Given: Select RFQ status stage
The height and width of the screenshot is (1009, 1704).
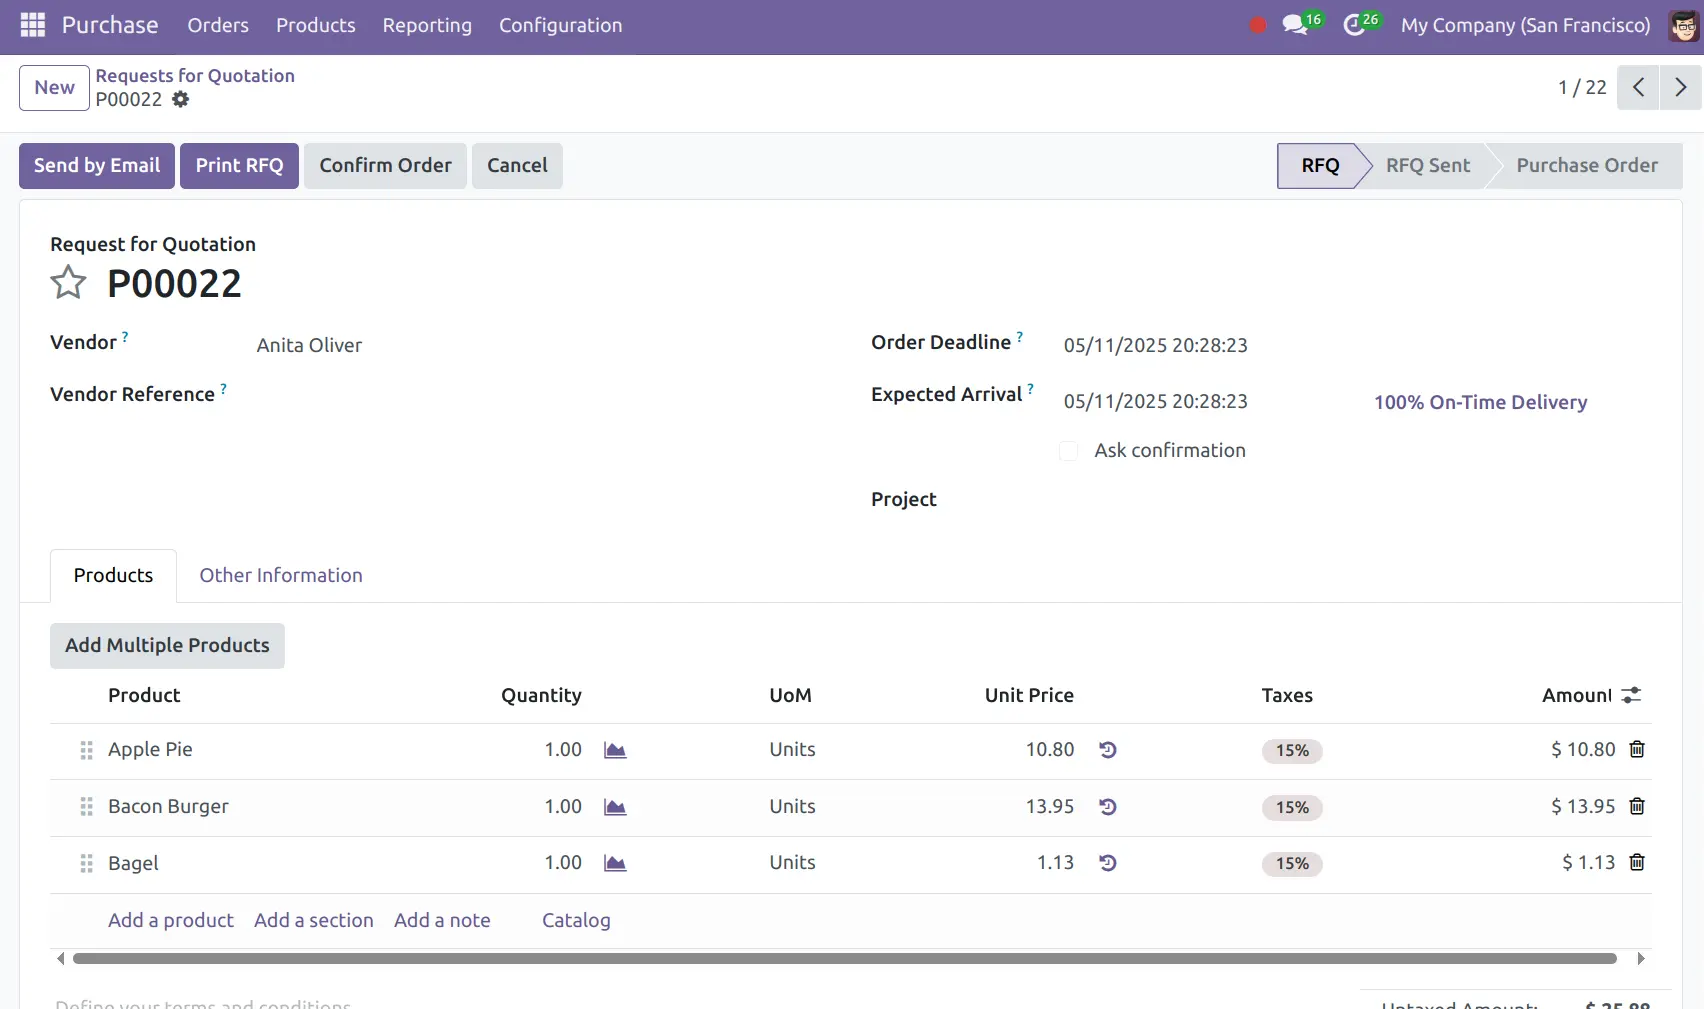Looking at the screenshot, I should [1320, 166].
